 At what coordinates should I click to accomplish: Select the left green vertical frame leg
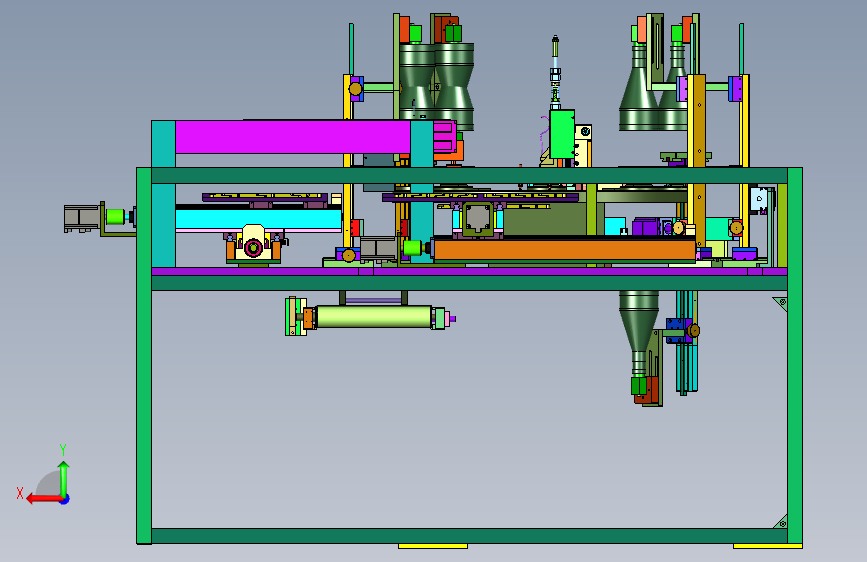[x=144, y=356]
